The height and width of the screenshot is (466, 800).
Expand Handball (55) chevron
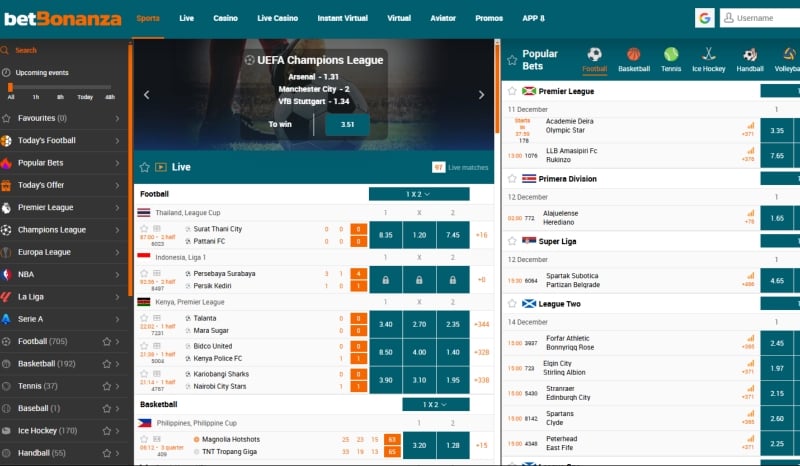(x=117, y=453)
